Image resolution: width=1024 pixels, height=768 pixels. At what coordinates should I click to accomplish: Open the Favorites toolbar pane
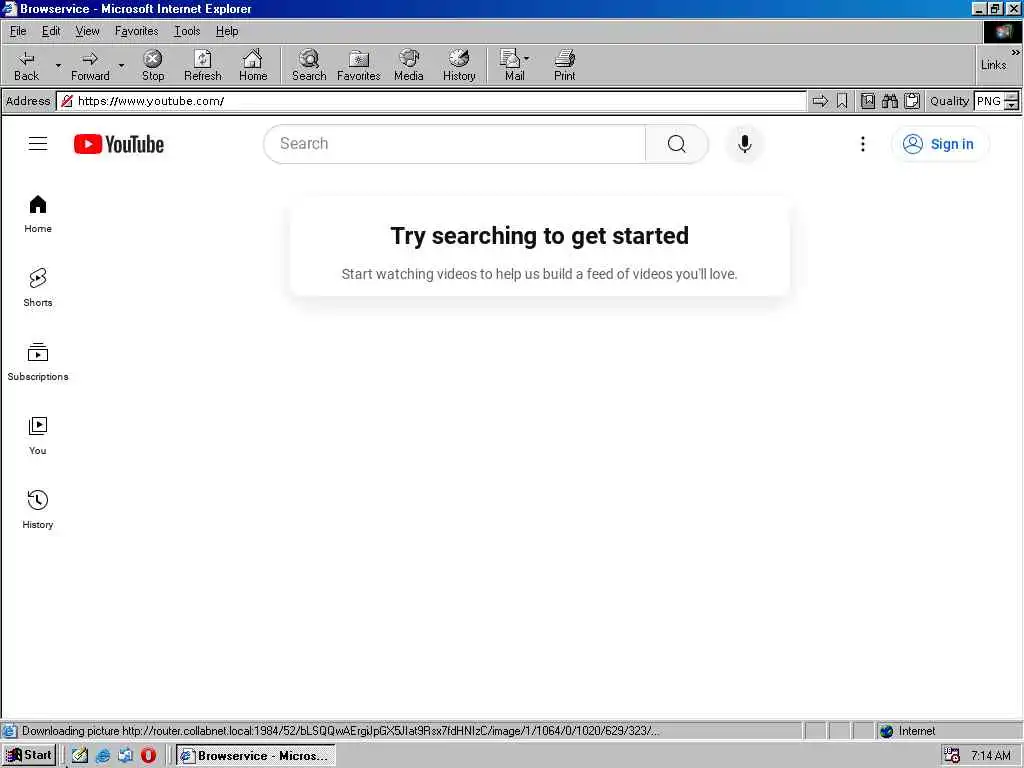point(359,66)
